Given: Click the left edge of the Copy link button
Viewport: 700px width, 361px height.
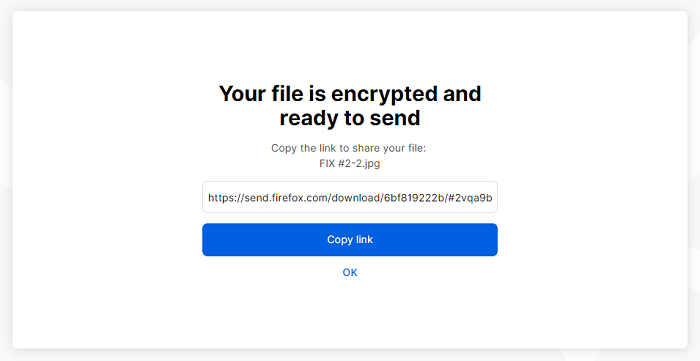Looking at the screenshot, I should pyautogui.click(x=207, y=240).
